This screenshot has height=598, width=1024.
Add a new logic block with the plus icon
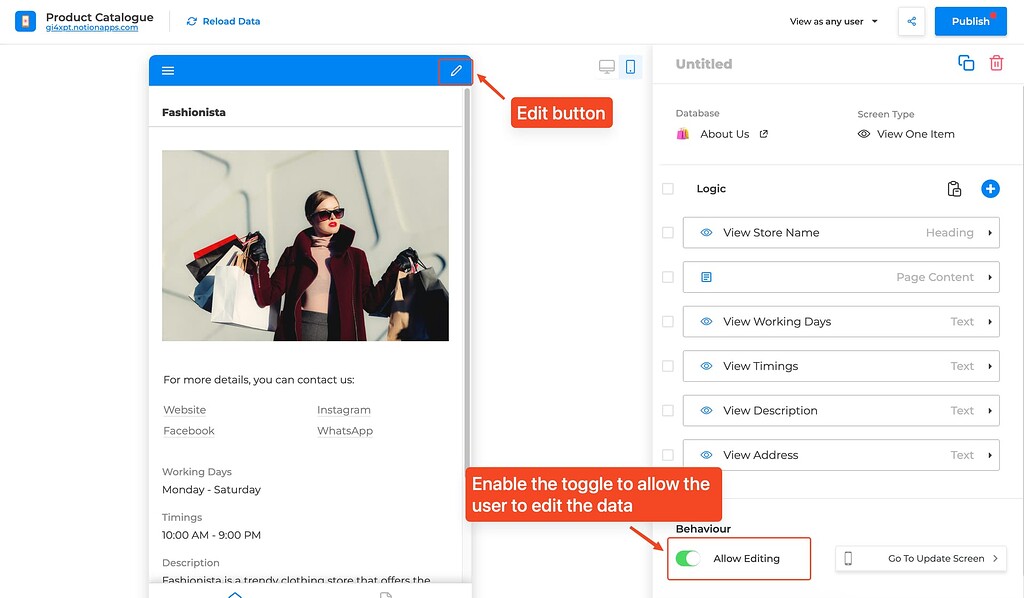(990, 188)
